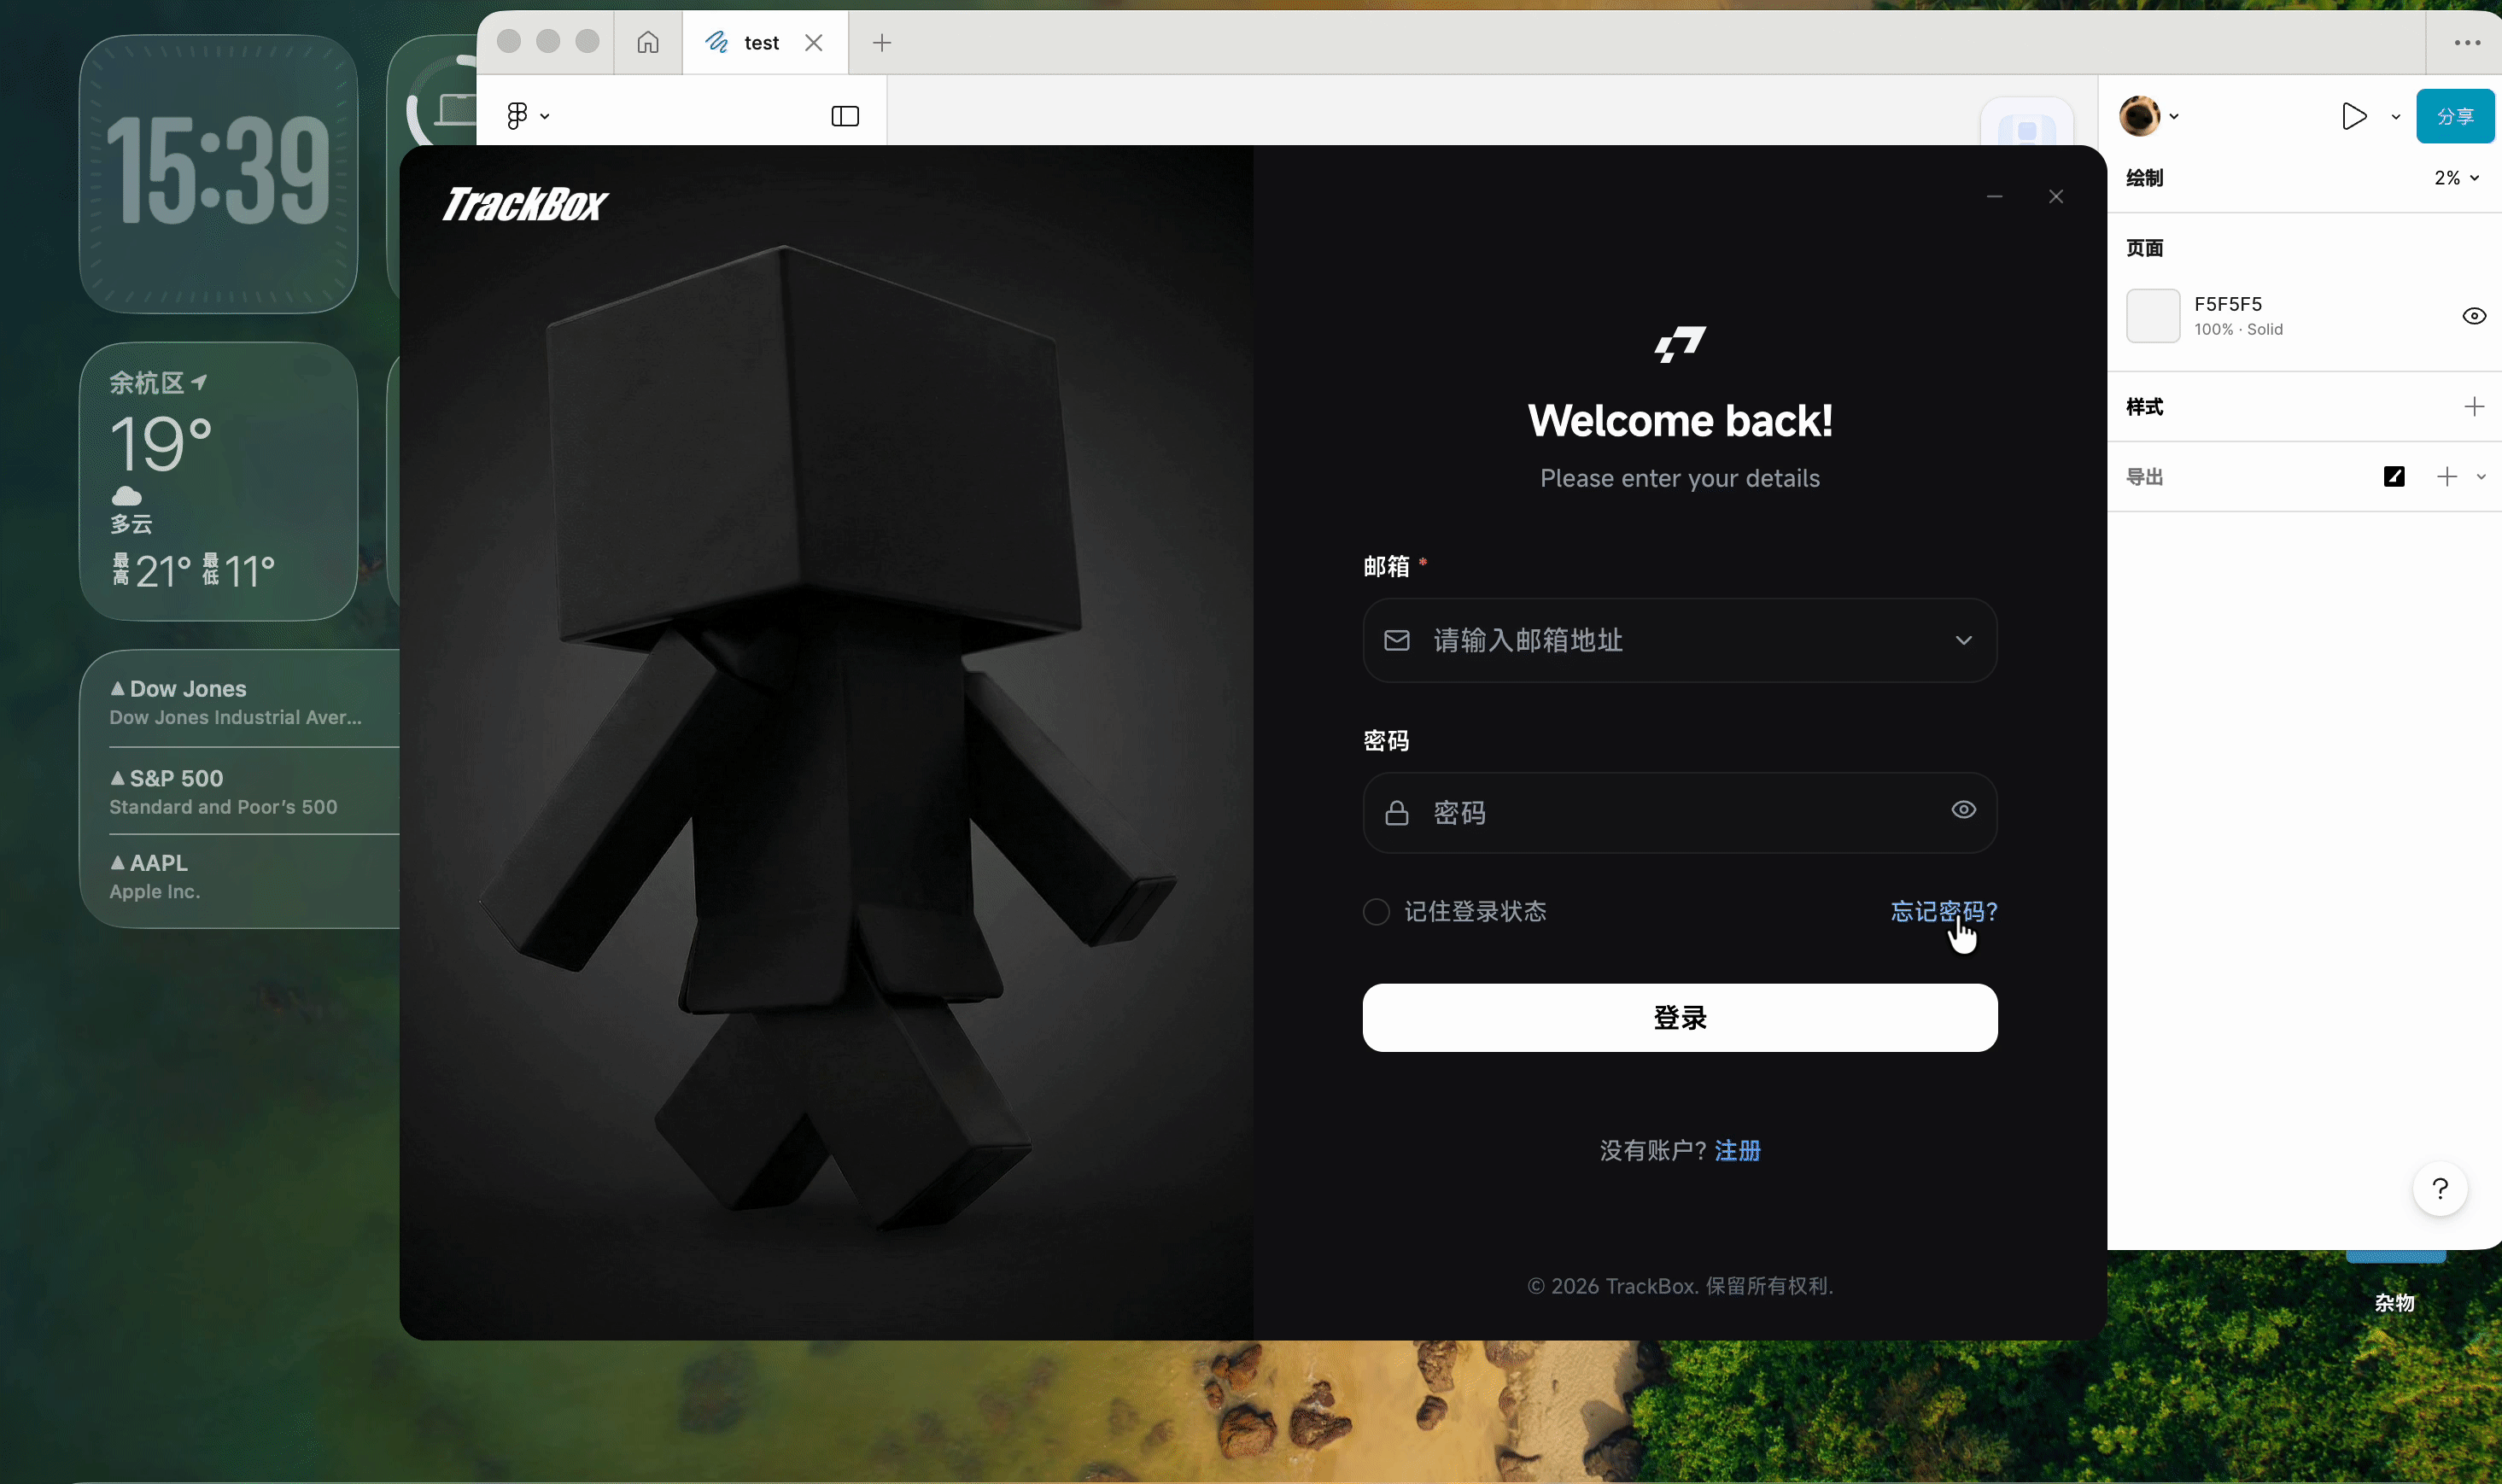Click the TrackBox logo in the login window
The image size is (2502, 1484).
pos(524,204)
